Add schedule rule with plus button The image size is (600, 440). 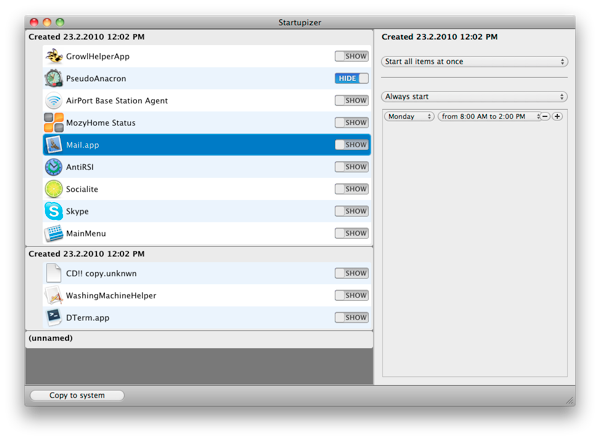558,116
